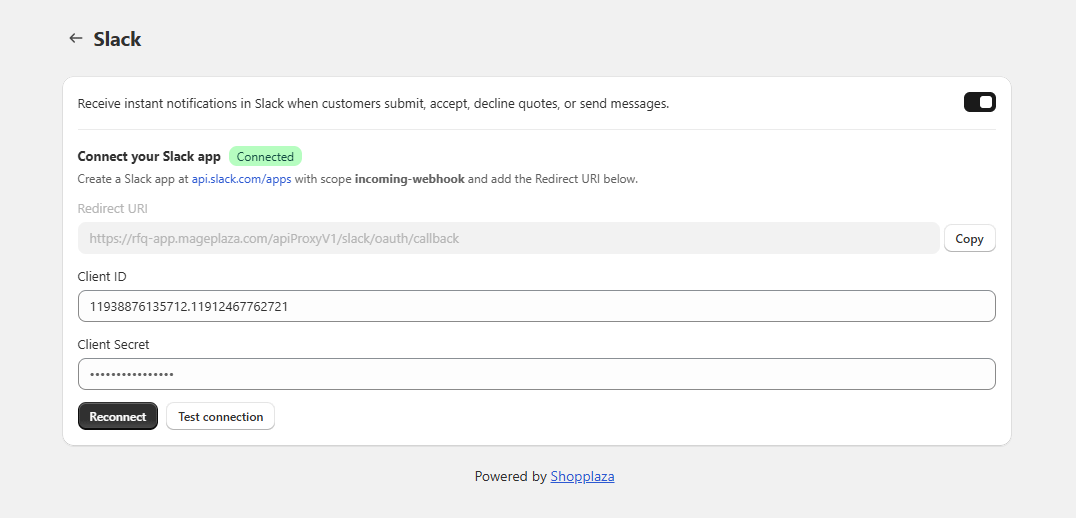The image size is (1076, 518).
Task: Click the 'Client ID' label
Action: pos(102,276)
